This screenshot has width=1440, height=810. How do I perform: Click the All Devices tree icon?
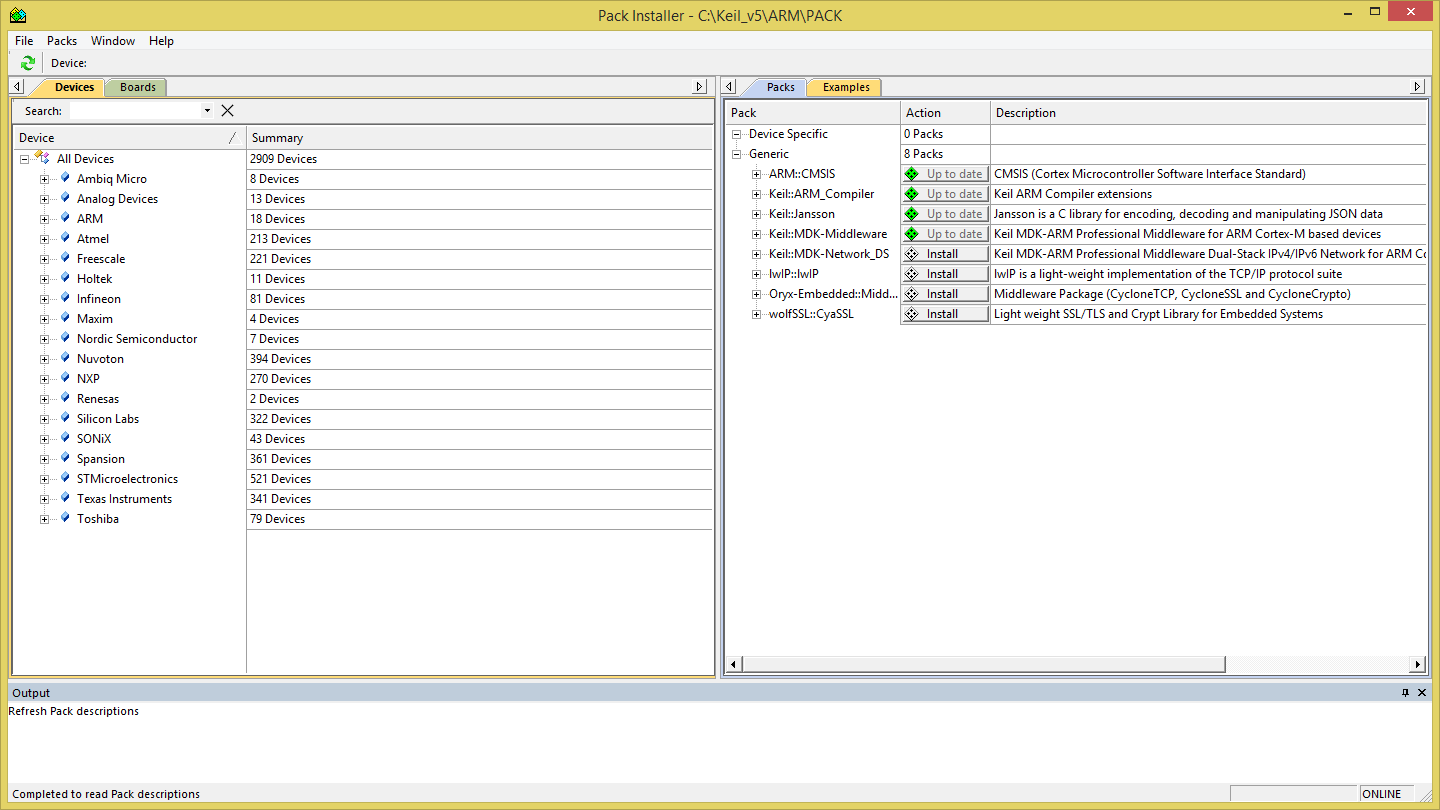coord(42,158)
